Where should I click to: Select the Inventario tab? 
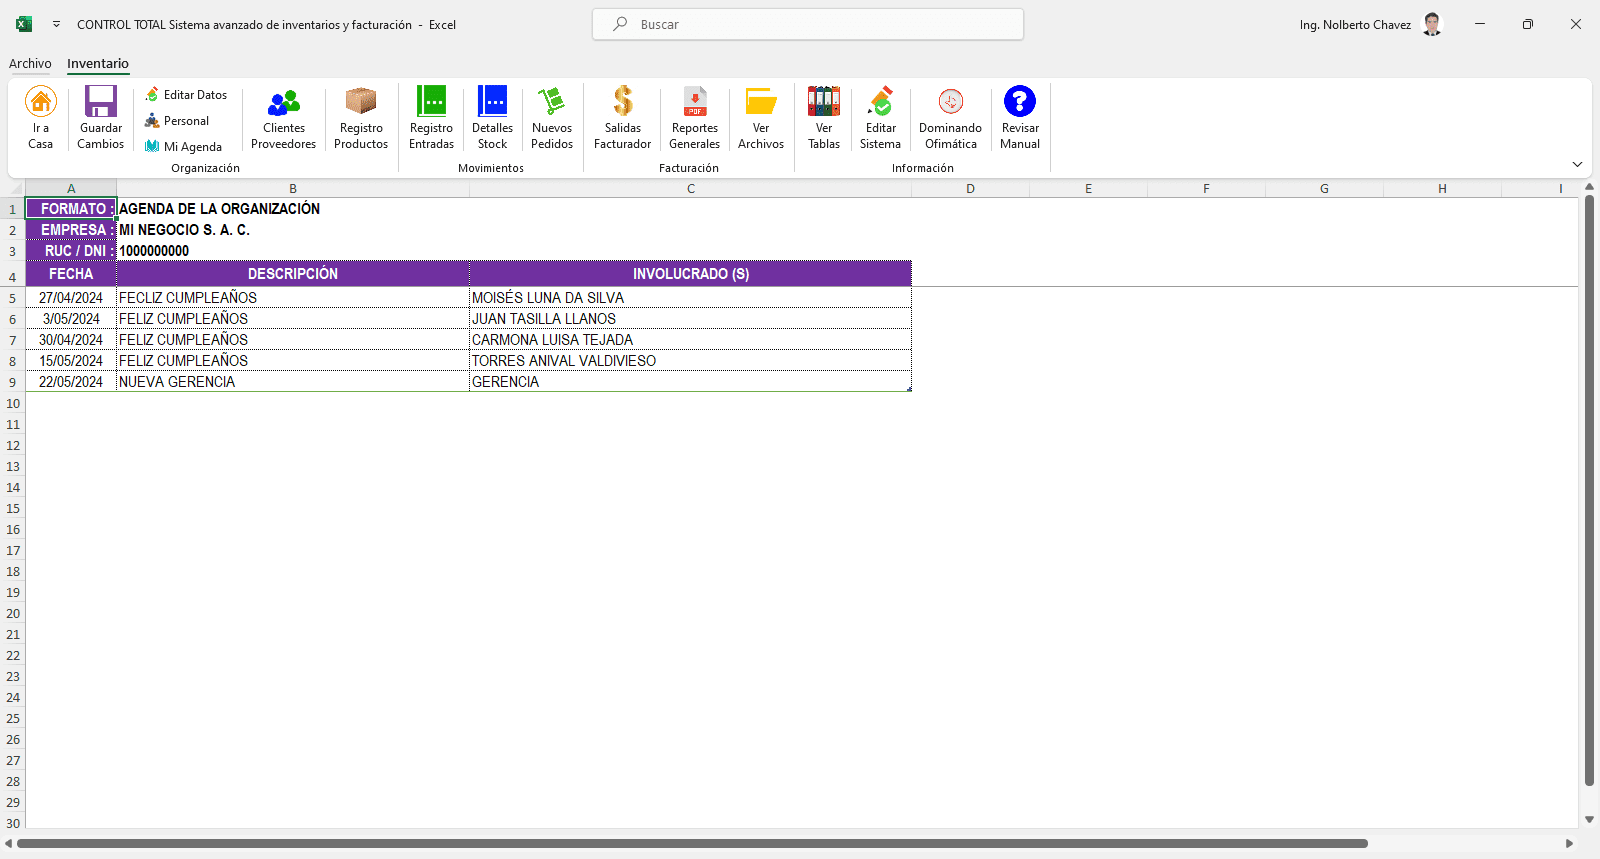[x=98, y=63]
